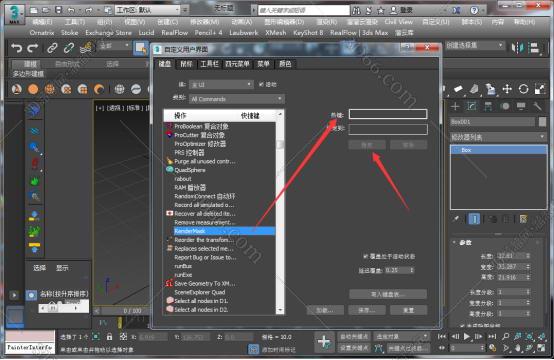
Task: Click the save file icon in quick access toolbar
Action: (x=59, y=10)
